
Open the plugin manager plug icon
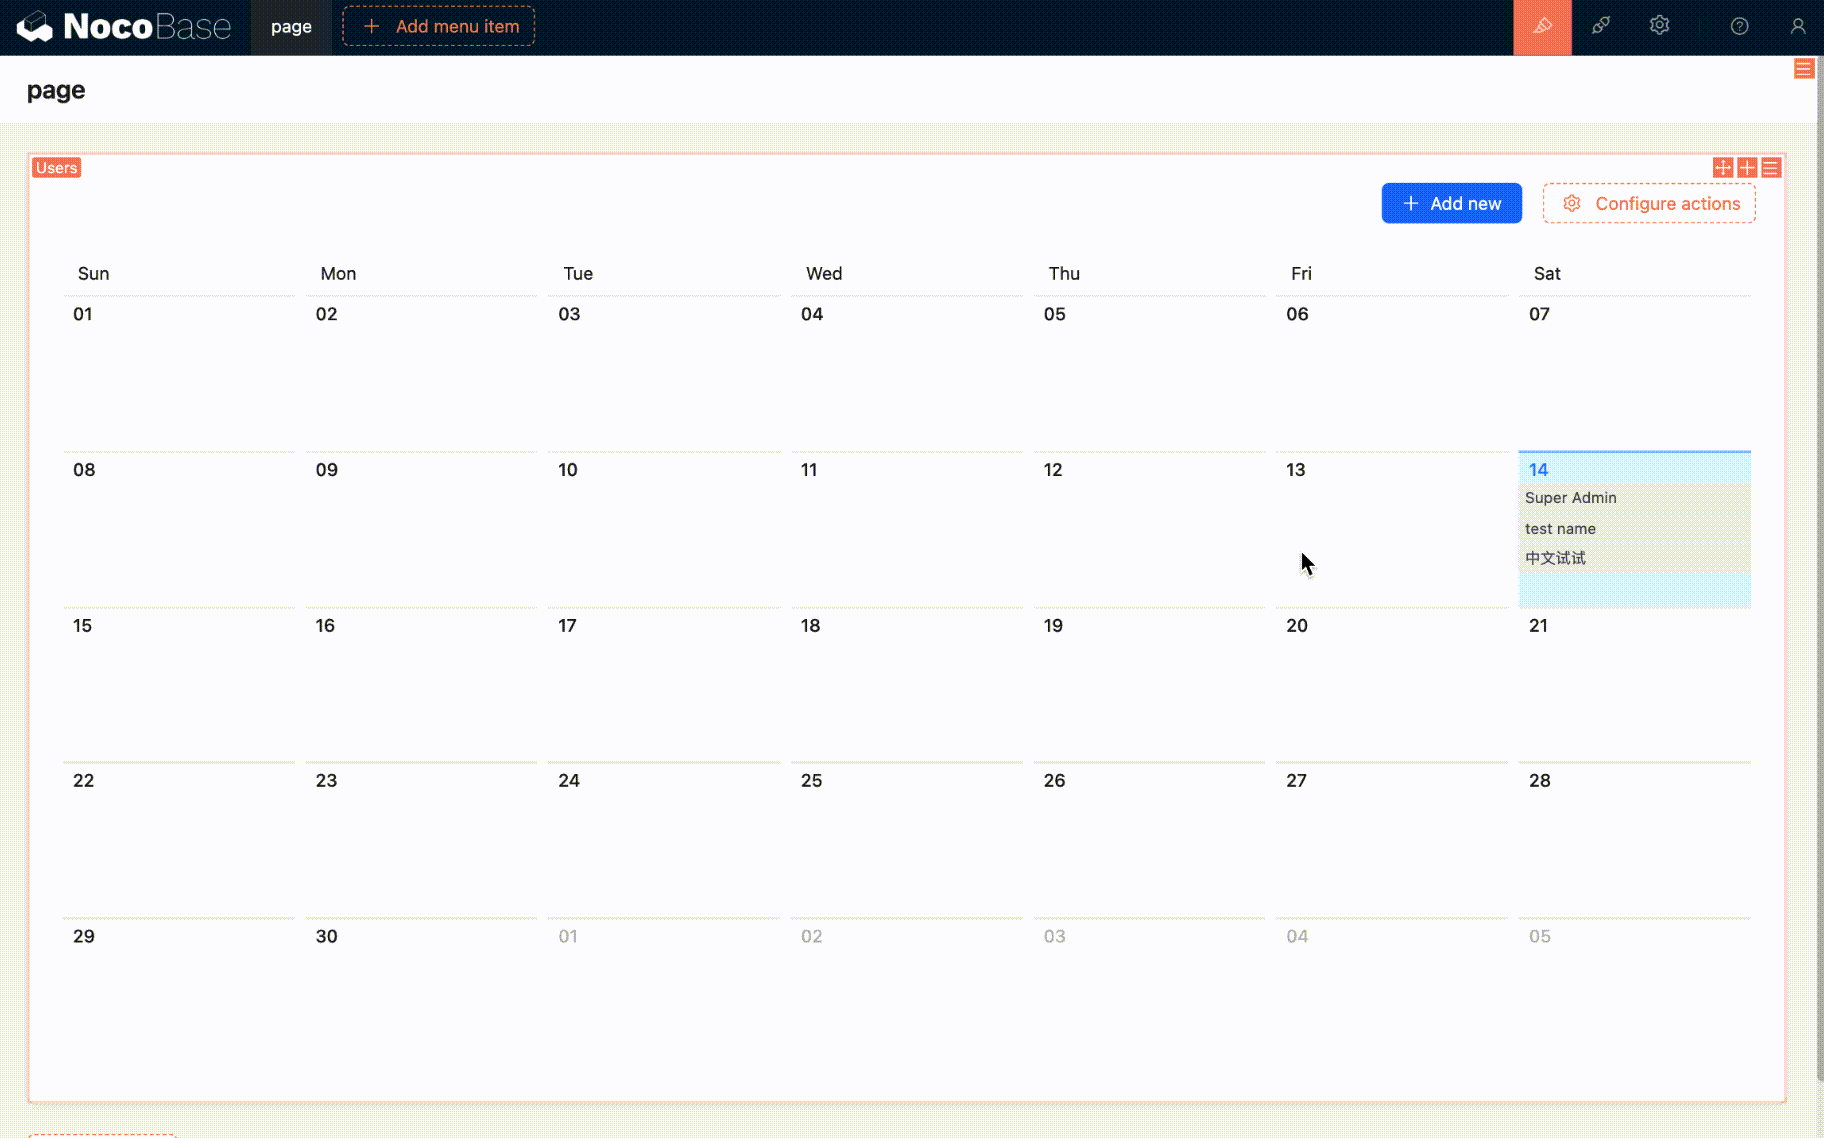(x=1601, y=27)
